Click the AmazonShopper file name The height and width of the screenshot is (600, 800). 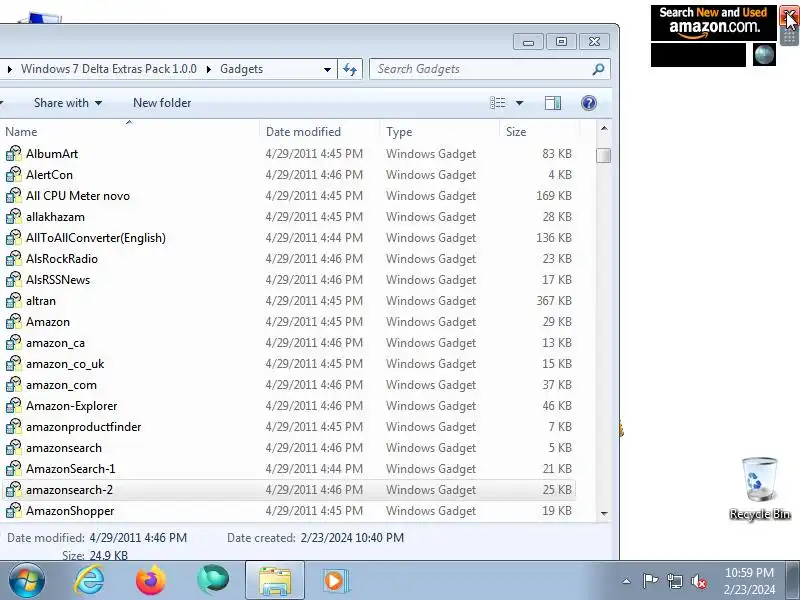70,511
